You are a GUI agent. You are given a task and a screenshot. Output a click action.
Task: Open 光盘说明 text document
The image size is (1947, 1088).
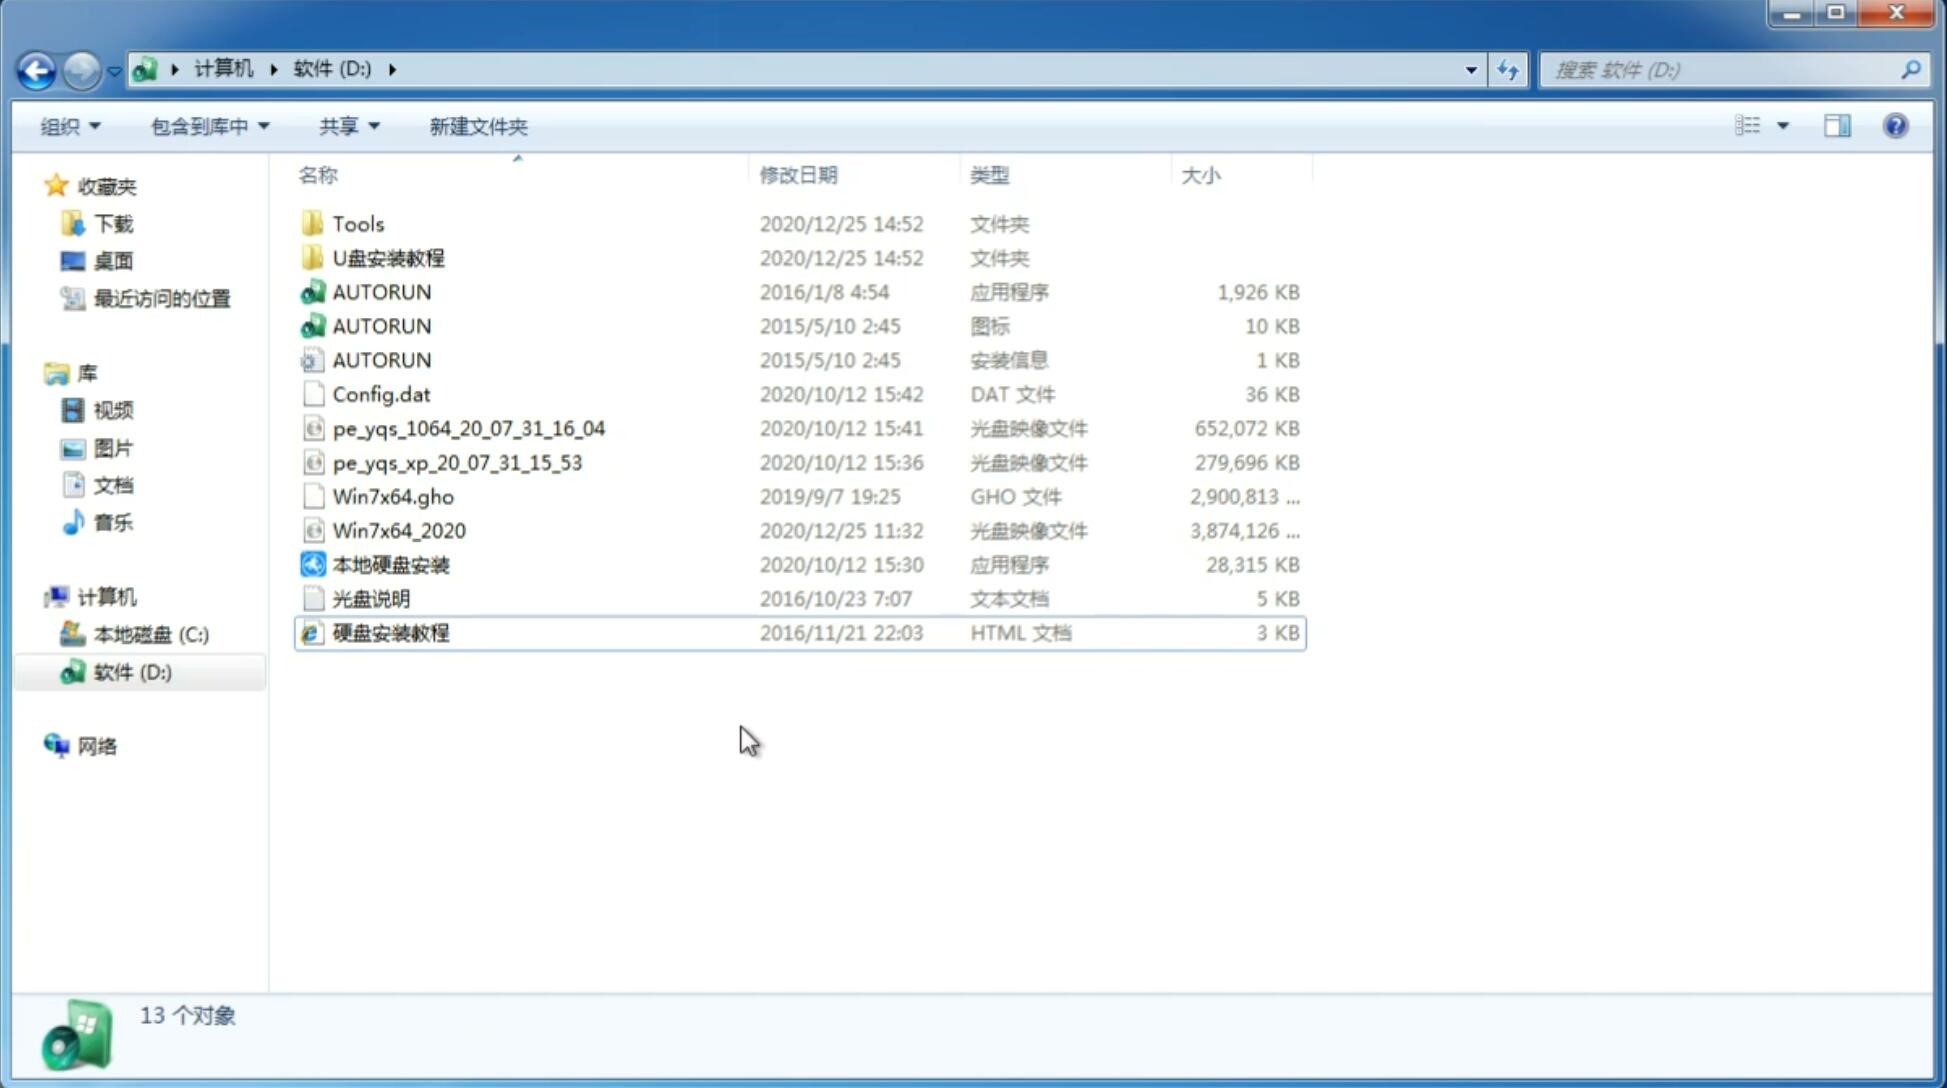point(370,599)
